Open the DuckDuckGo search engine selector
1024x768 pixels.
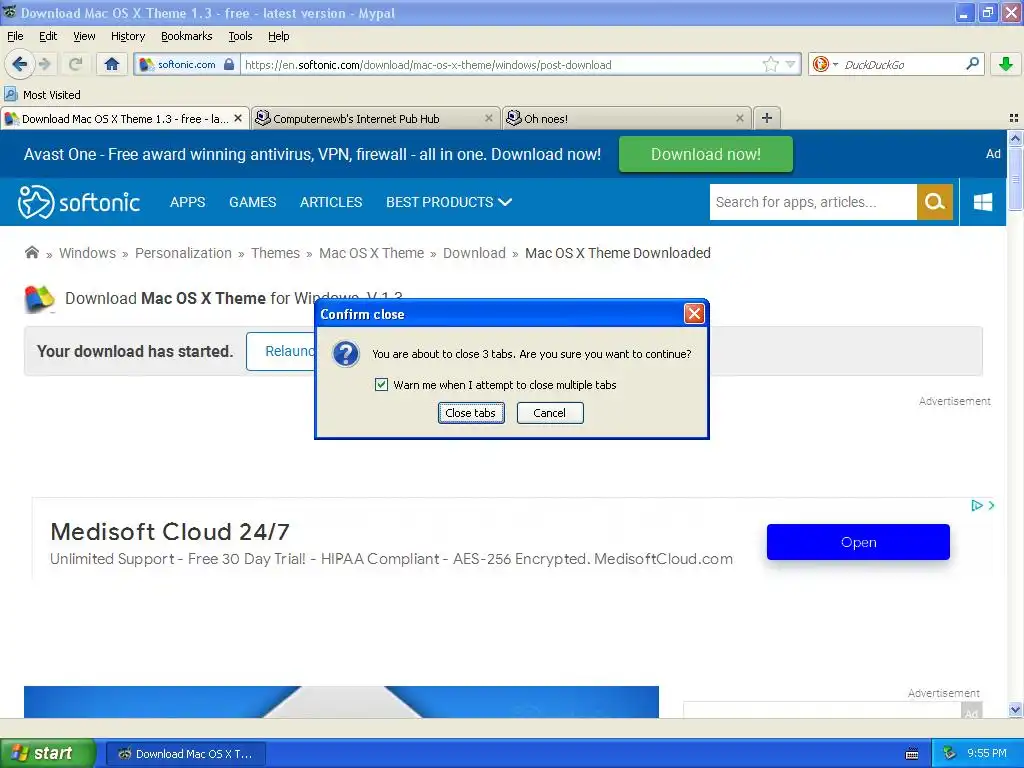pyautogui.click(x=825, y=64)
